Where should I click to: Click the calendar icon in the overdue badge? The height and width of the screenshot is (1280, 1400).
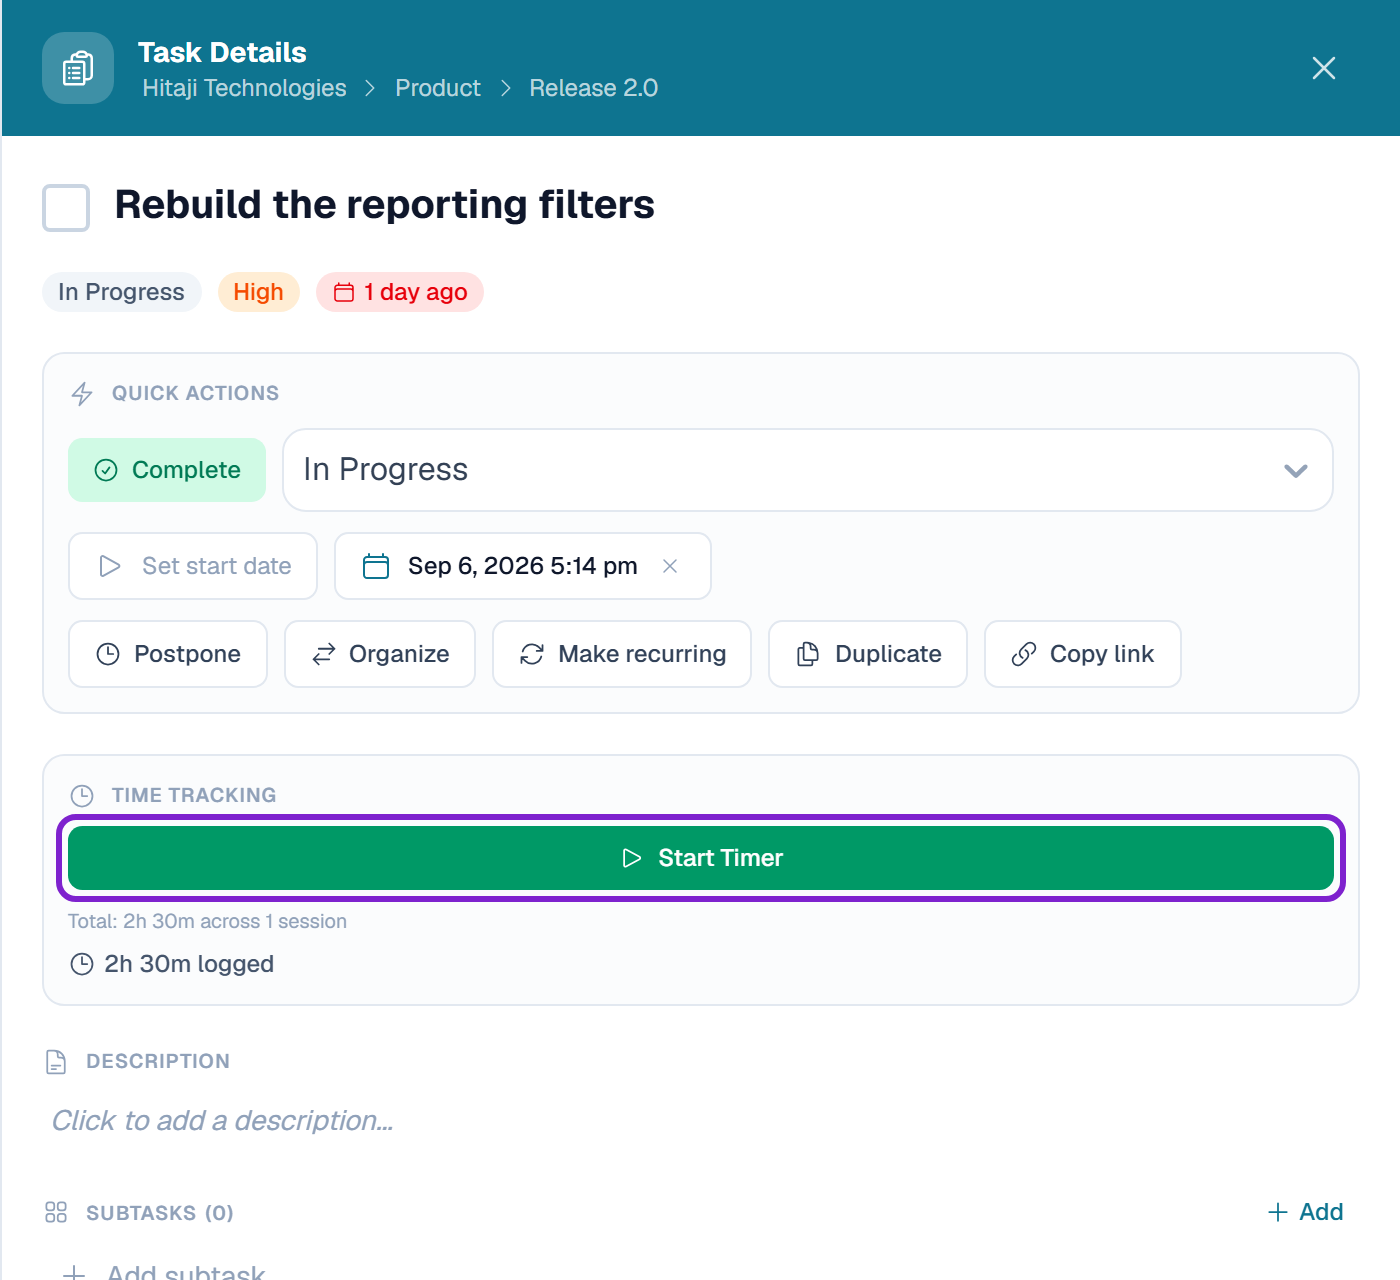344,292
